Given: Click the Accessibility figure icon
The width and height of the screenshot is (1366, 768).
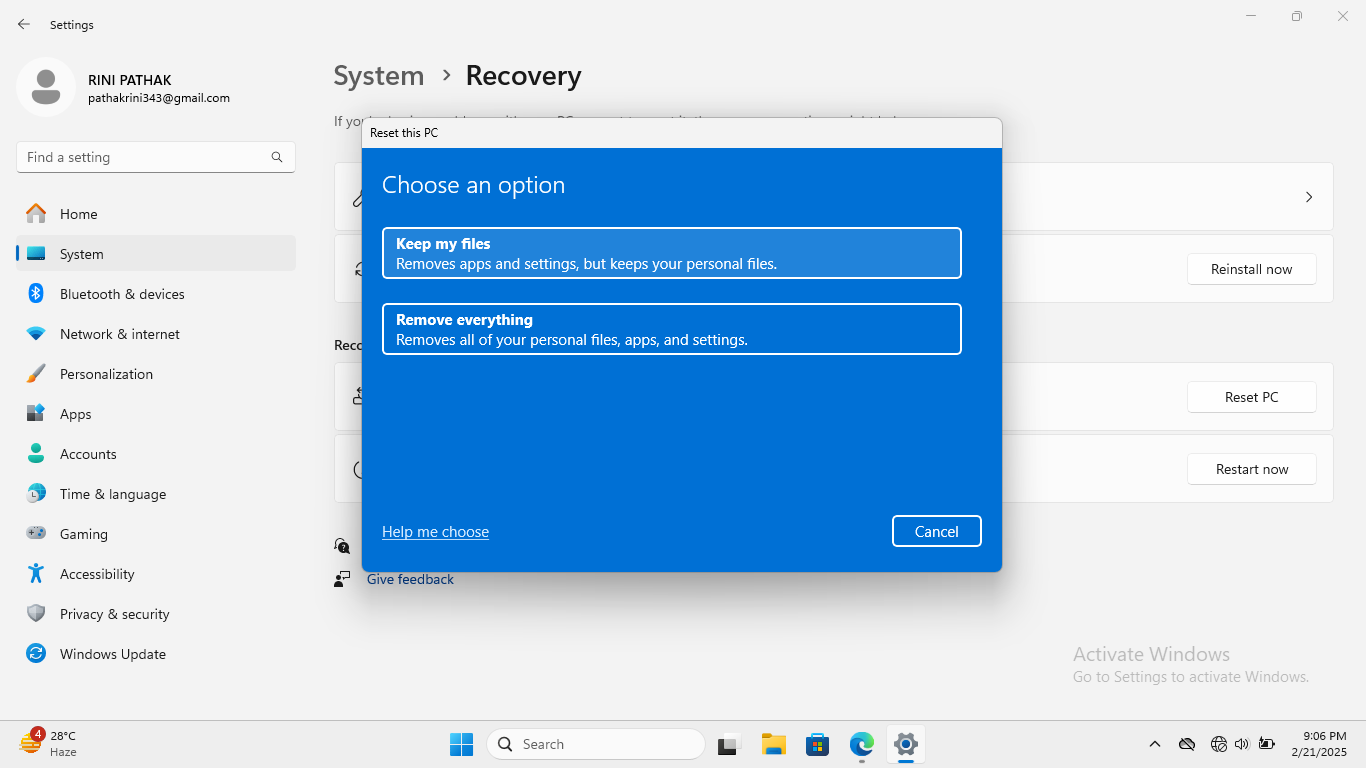Looking at the screenshot, I should (36, 574).
